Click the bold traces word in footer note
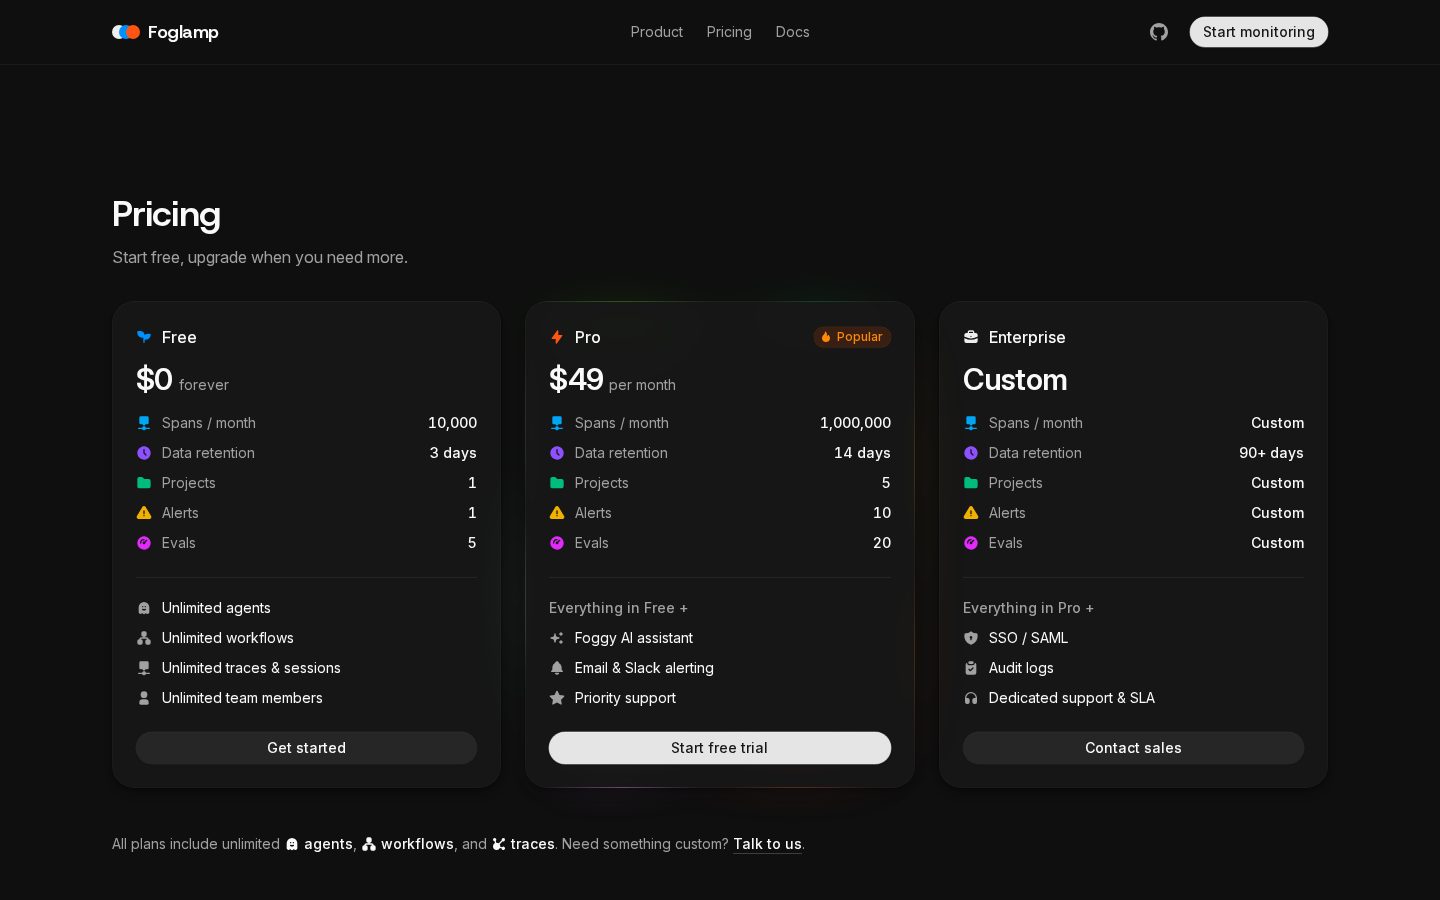Image resolution: width=1440 pixels, height=900 pixels. click(x=532, y=844)
